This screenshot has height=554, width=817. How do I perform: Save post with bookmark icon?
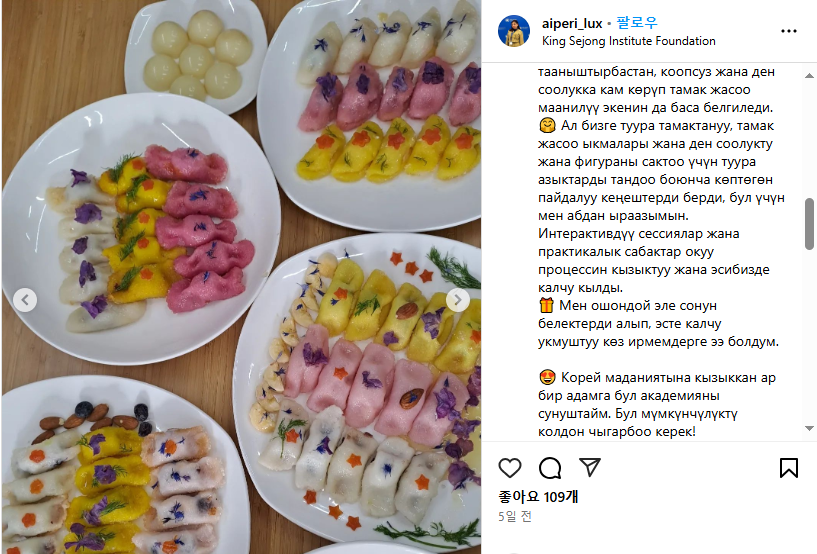pos(788,467)
